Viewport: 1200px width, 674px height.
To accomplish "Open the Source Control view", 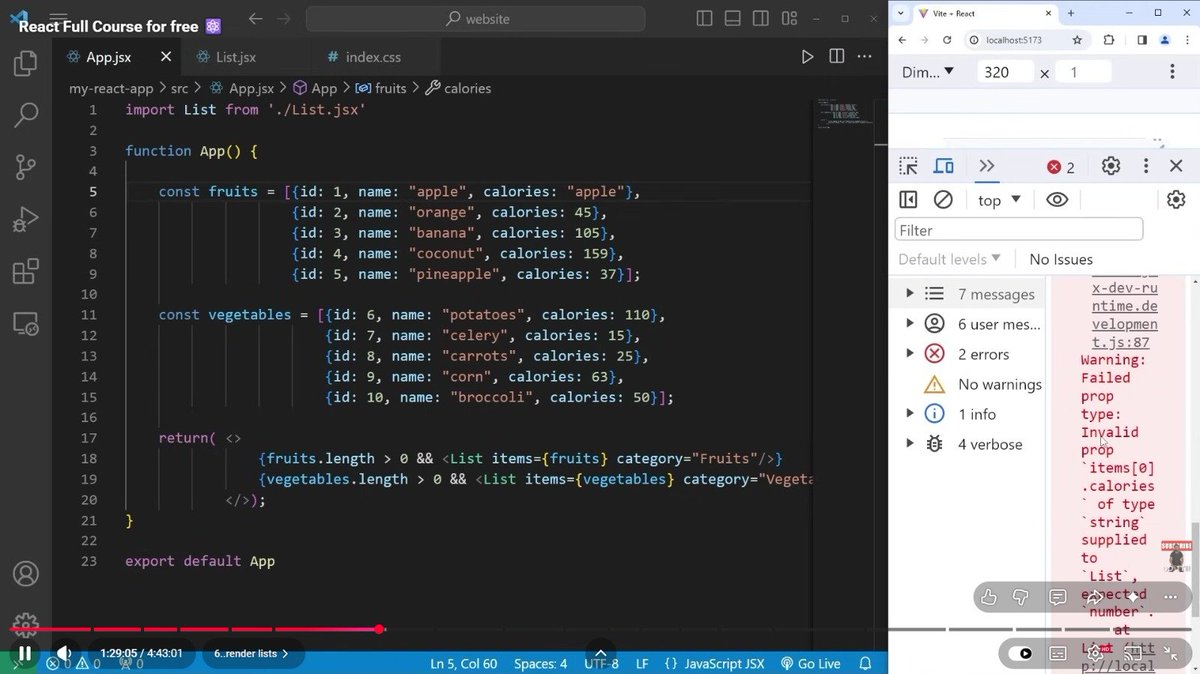I will (x=26, y=167).
